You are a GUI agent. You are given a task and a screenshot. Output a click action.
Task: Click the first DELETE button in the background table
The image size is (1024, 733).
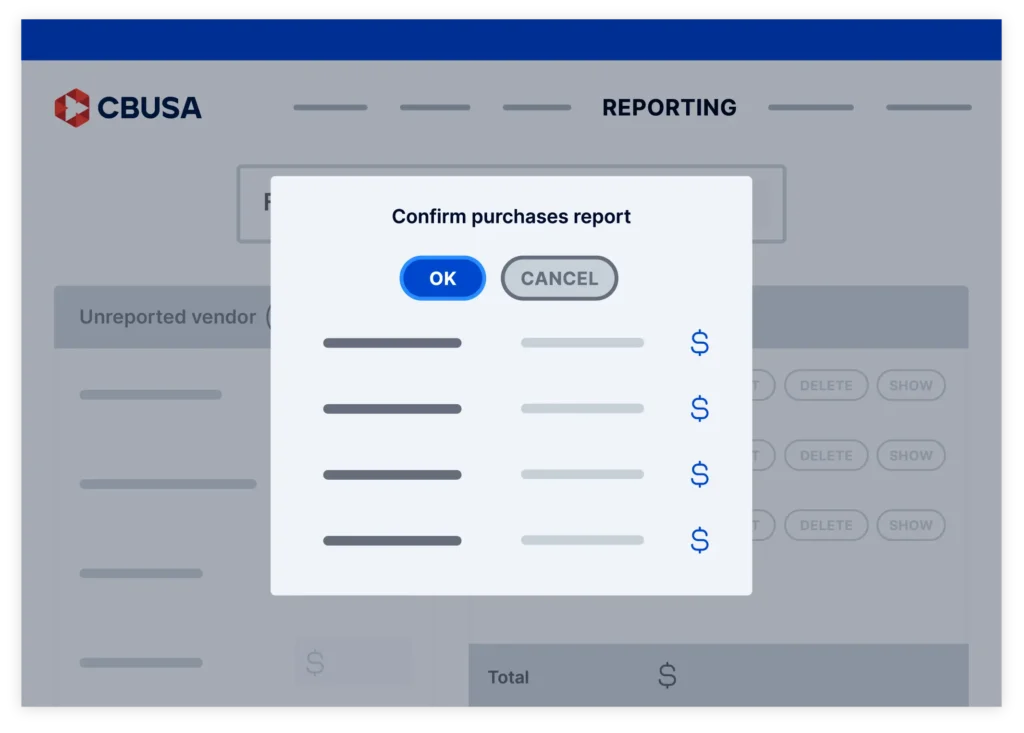pyautogui.click(x=826, y=385)
